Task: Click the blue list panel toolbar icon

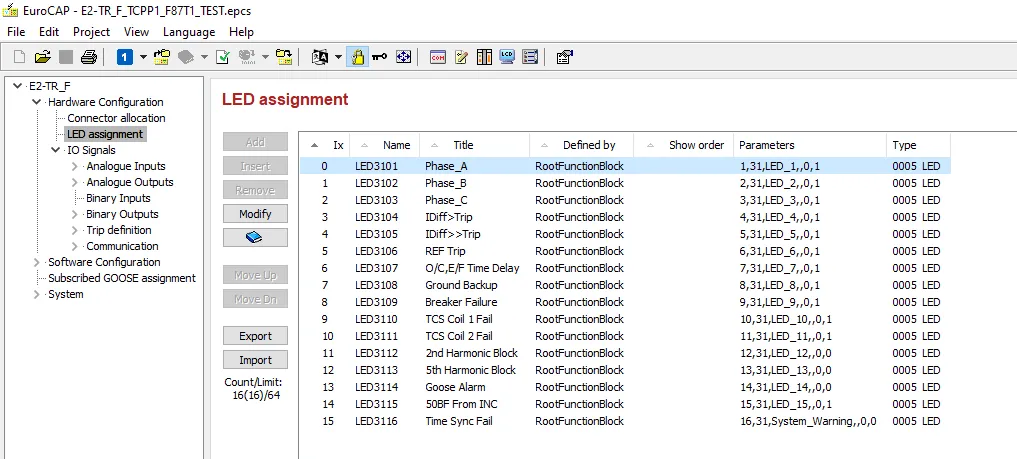Action: coord(530,57)
